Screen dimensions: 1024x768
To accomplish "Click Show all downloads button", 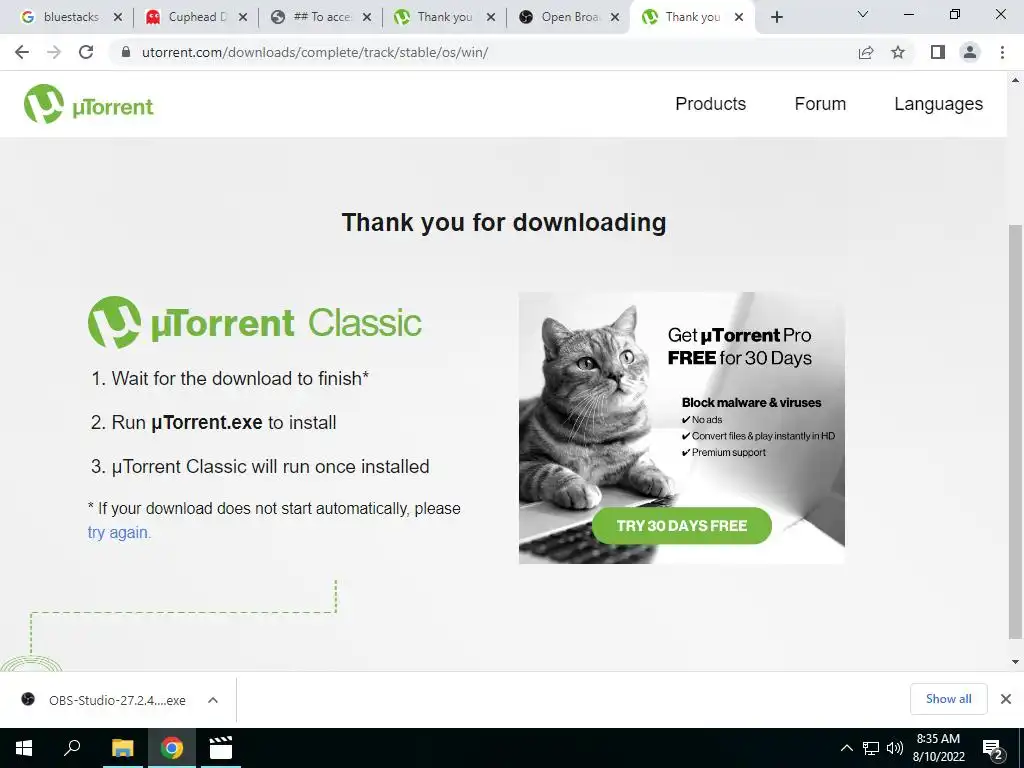I will click(x=948, y=699).
